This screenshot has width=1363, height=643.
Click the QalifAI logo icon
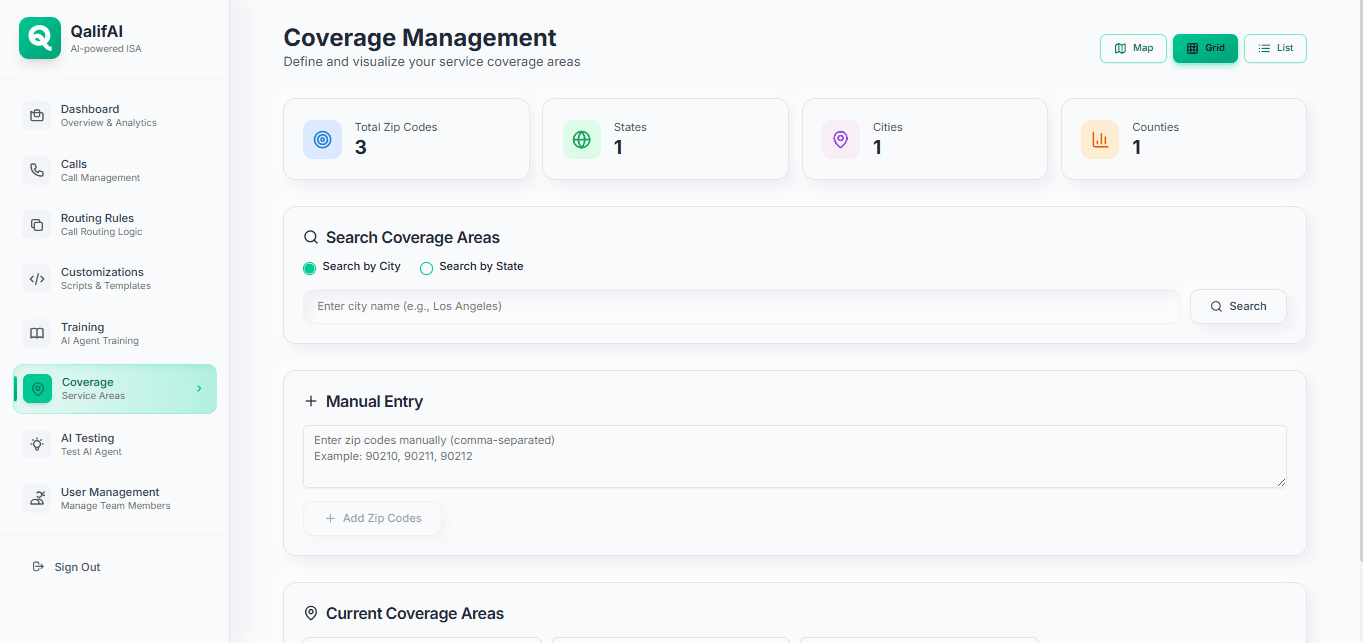coord(40,38)
